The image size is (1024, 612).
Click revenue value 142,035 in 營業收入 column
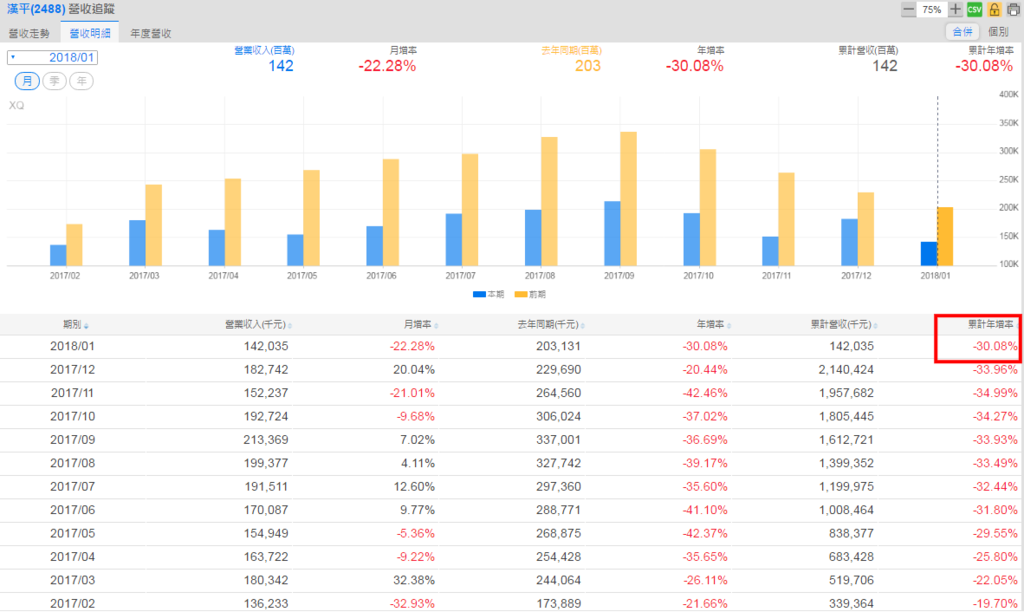pos(266,346)
